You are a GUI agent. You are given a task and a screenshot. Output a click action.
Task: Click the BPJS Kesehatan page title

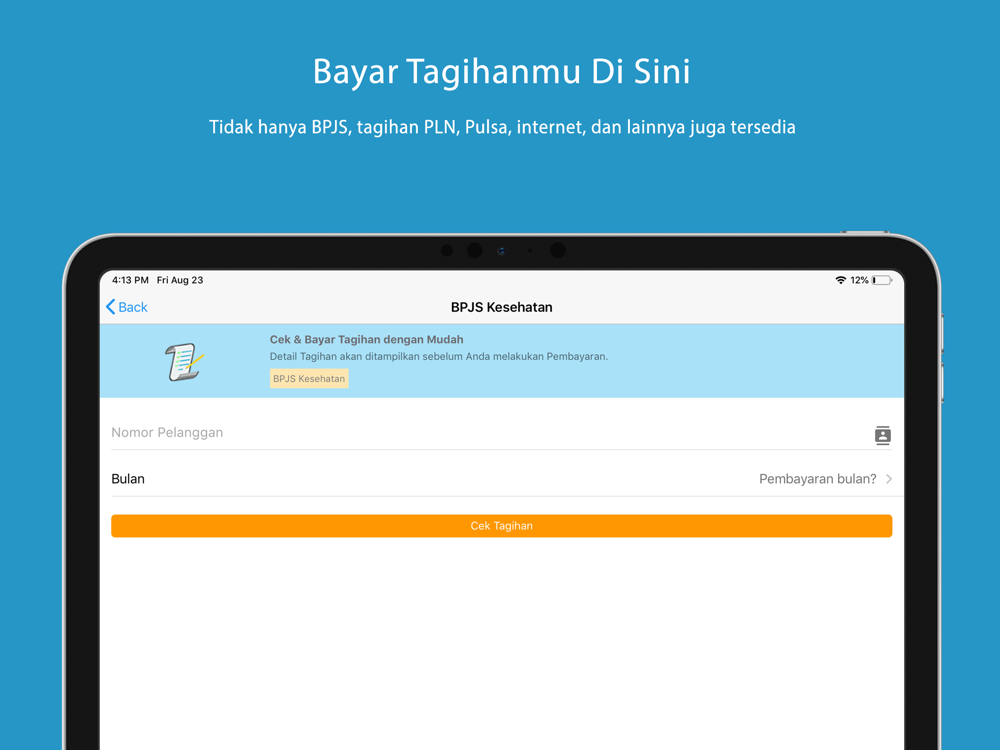pyautogui.click(x=501, y=307)
